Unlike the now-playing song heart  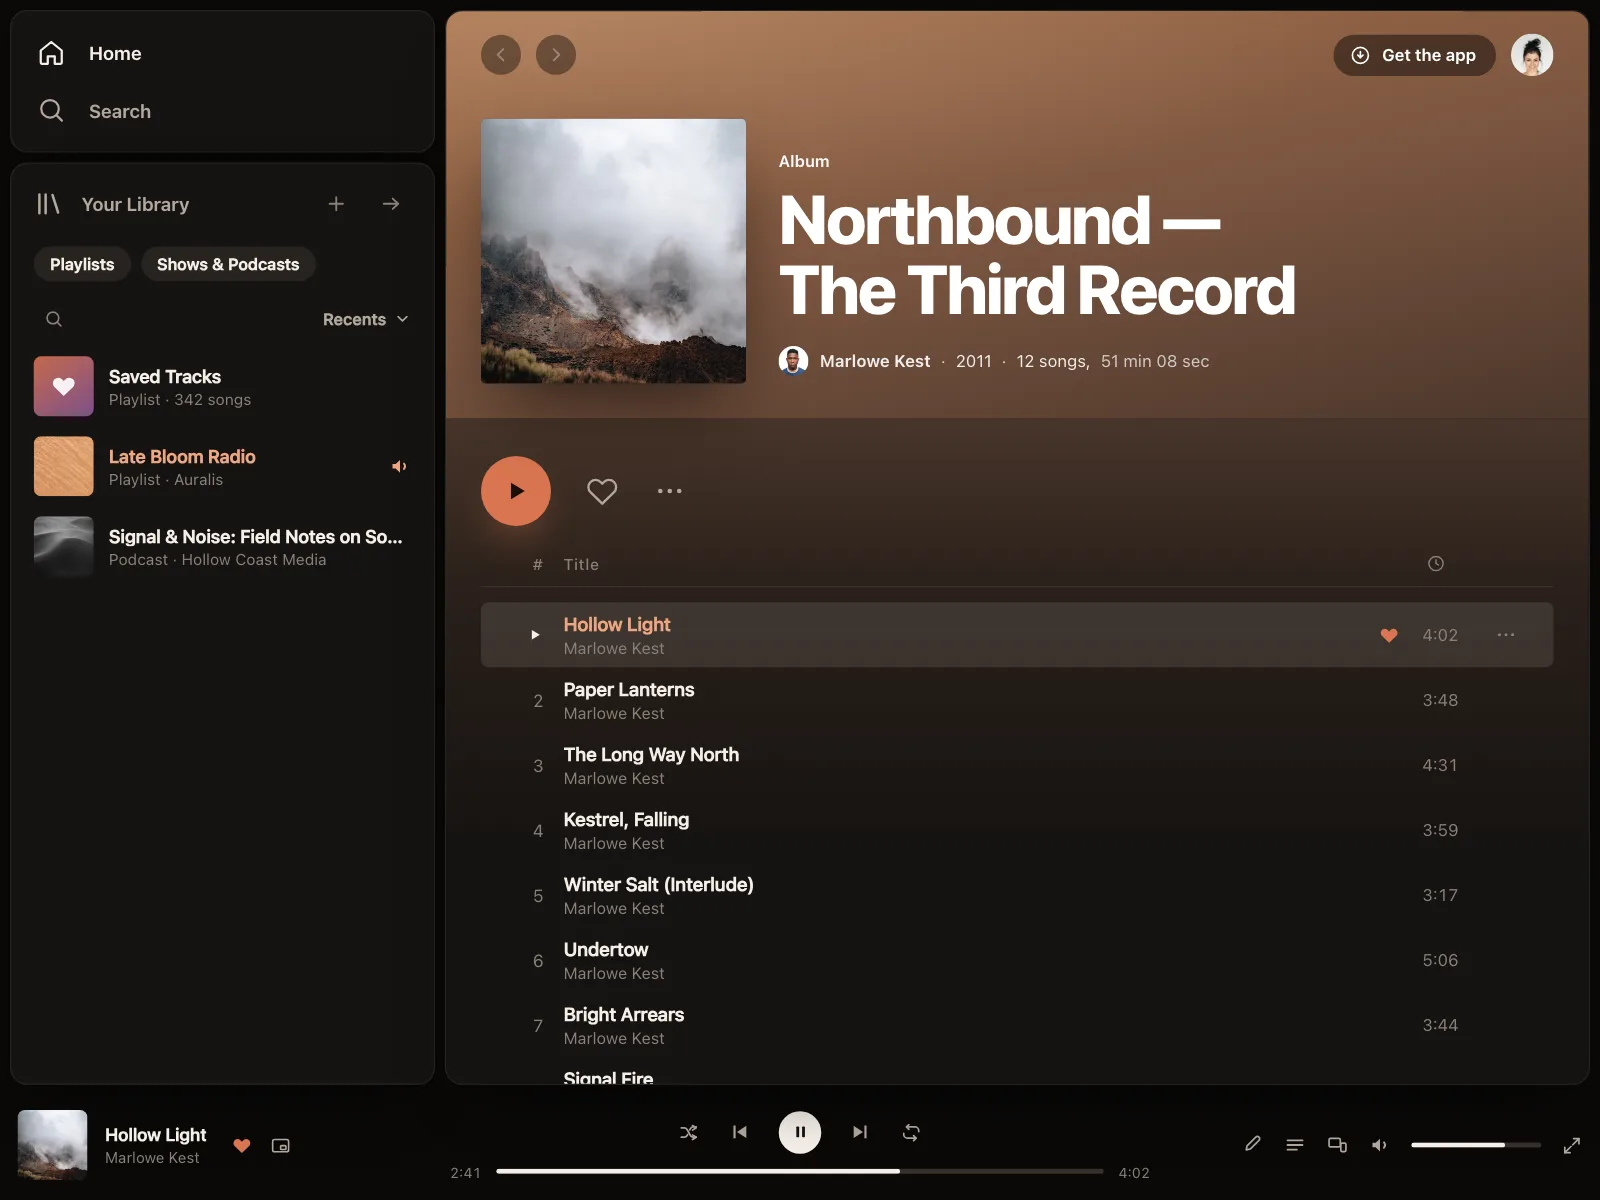pyautogui.click(x=242, y=1146)
